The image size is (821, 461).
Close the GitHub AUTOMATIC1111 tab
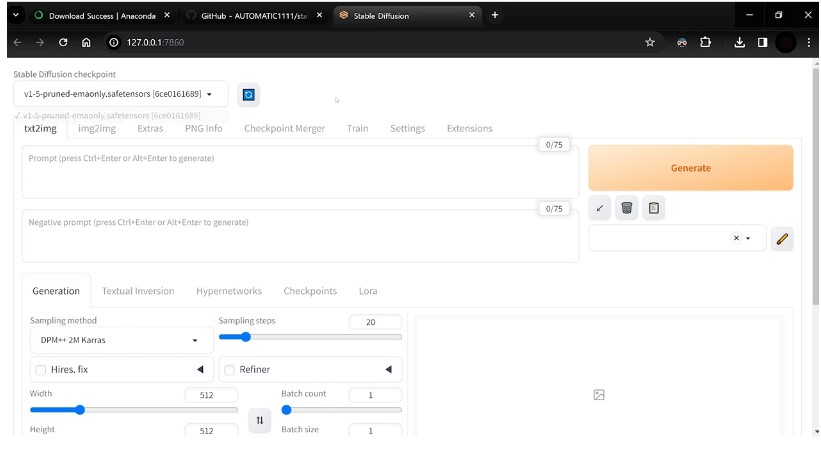pyautogui.click(x=319, y=15)
